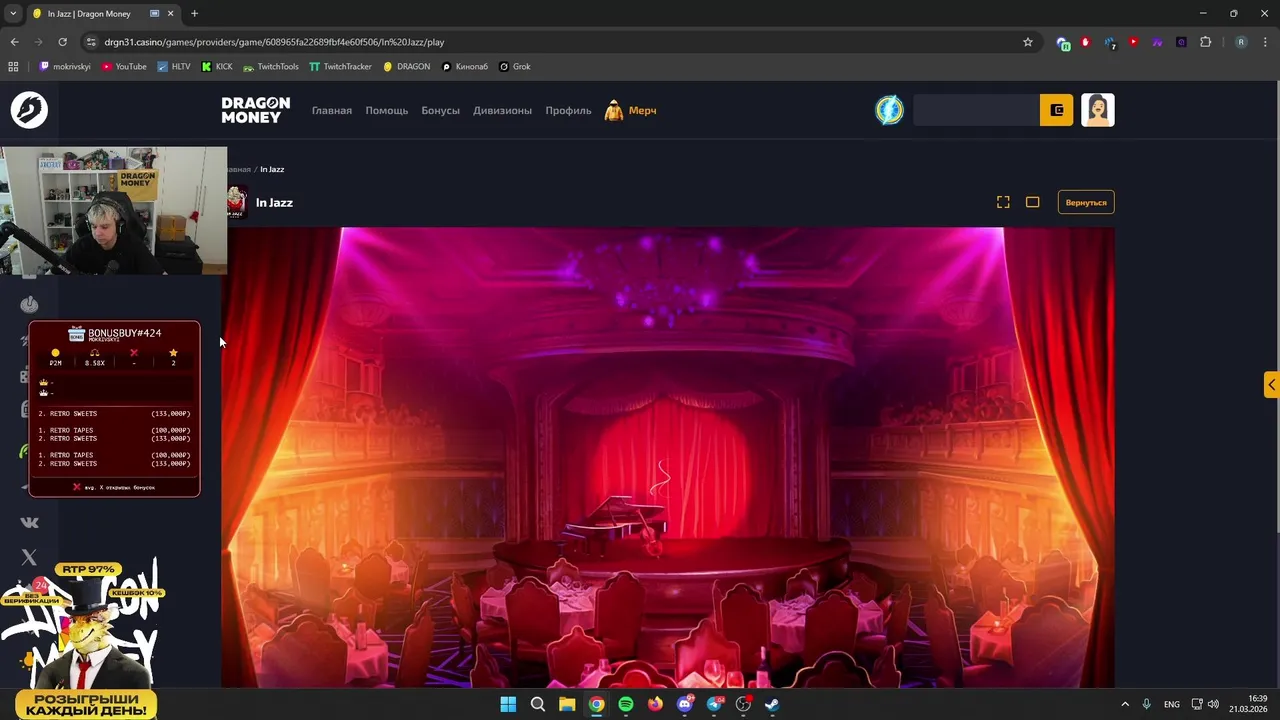The height and width of the screenshot is (720, 1280).
Task: Open the Chrome three-dot menu
Action: coord(1265,42)
